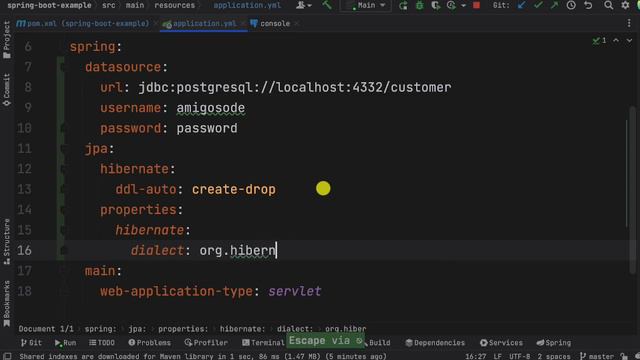640x360 pixels.
Task: Click the 16:27 cursor position indicator
Action: pyautogui.click(x=476, y=356)
